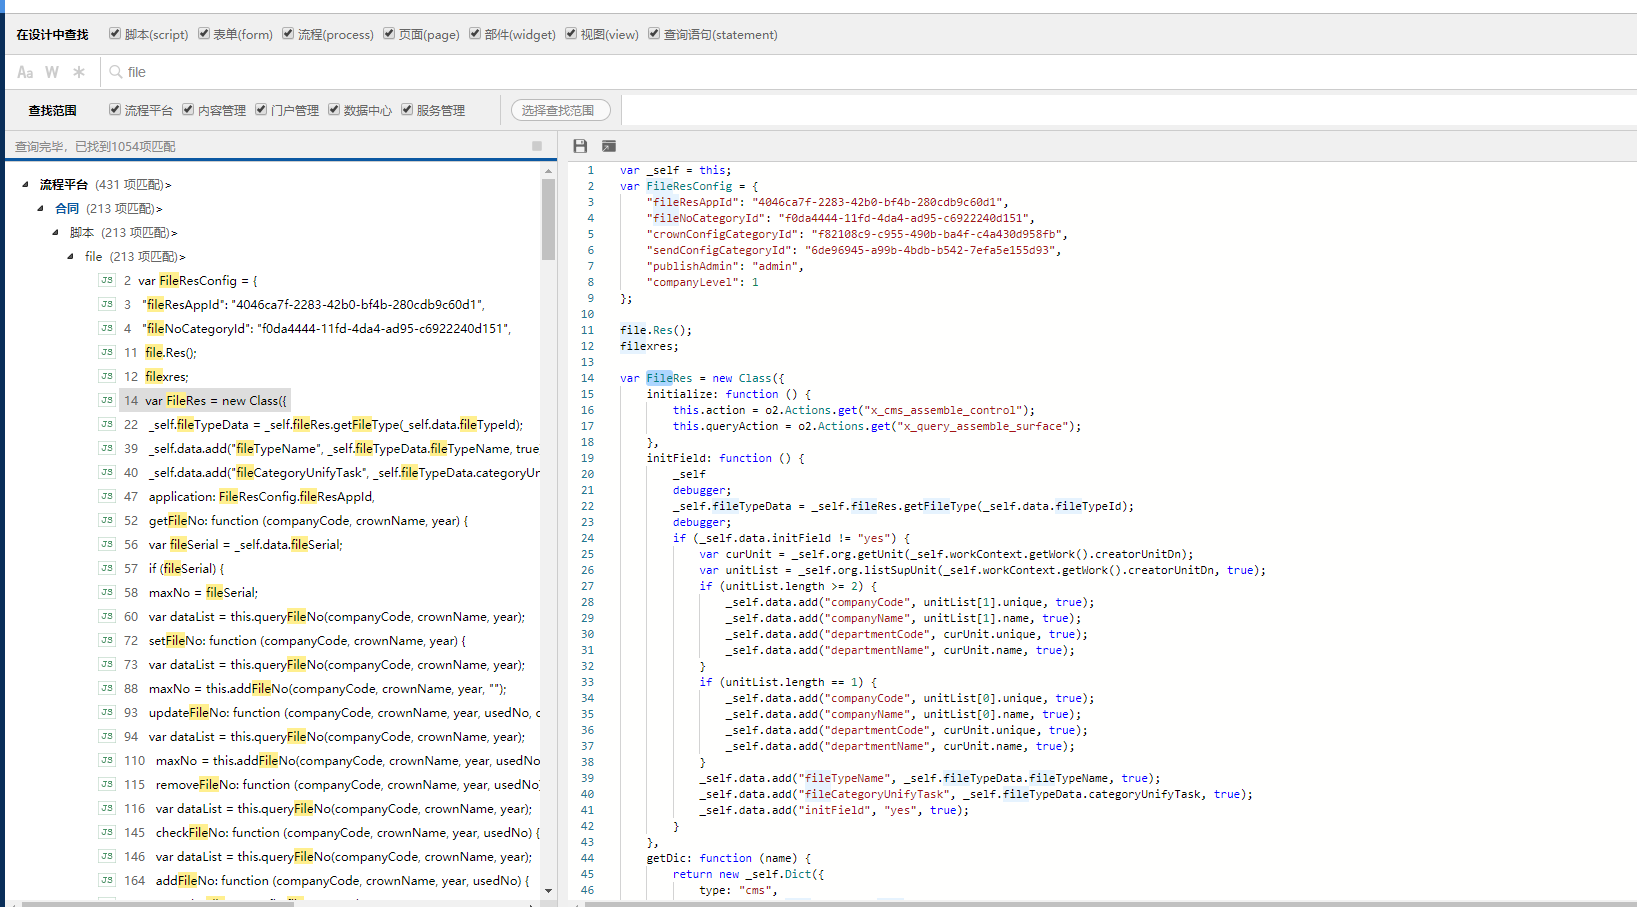Click the results list vertical scrollbar thumb
This screenshot has width=1637, height=907.
tap(548, 219)
